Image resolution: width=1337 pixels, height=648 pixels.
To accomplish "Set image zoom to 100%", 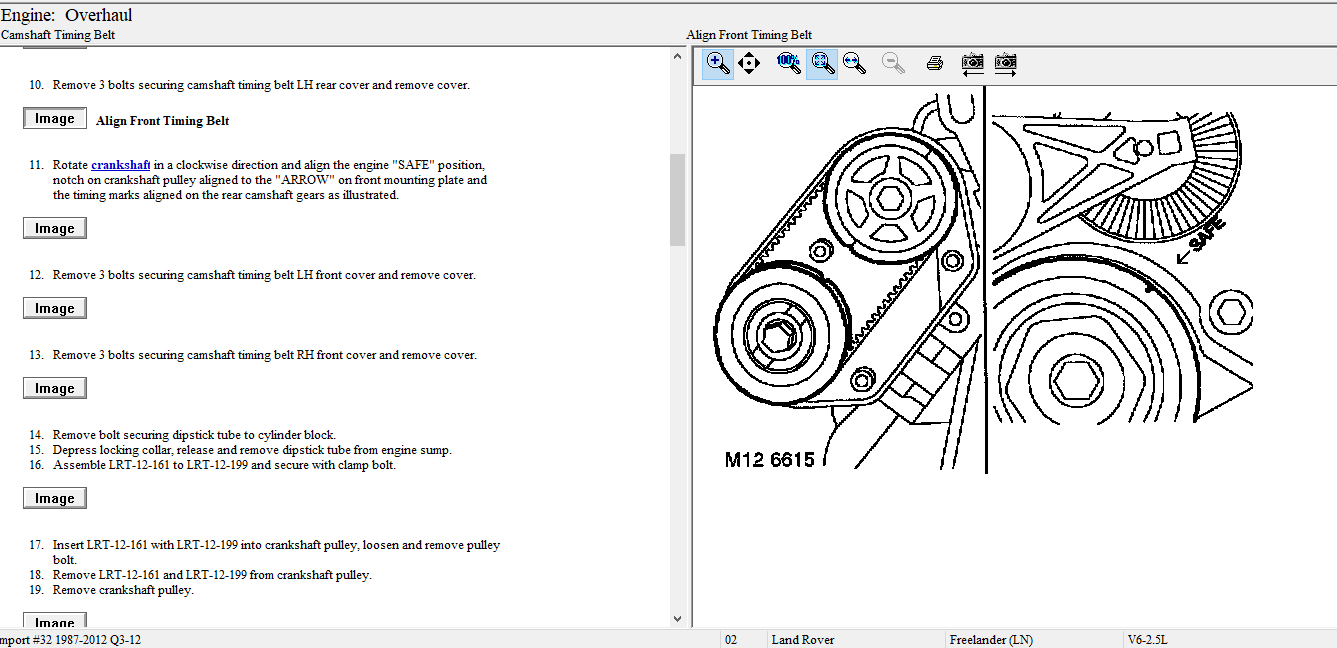I will (788, 63).
